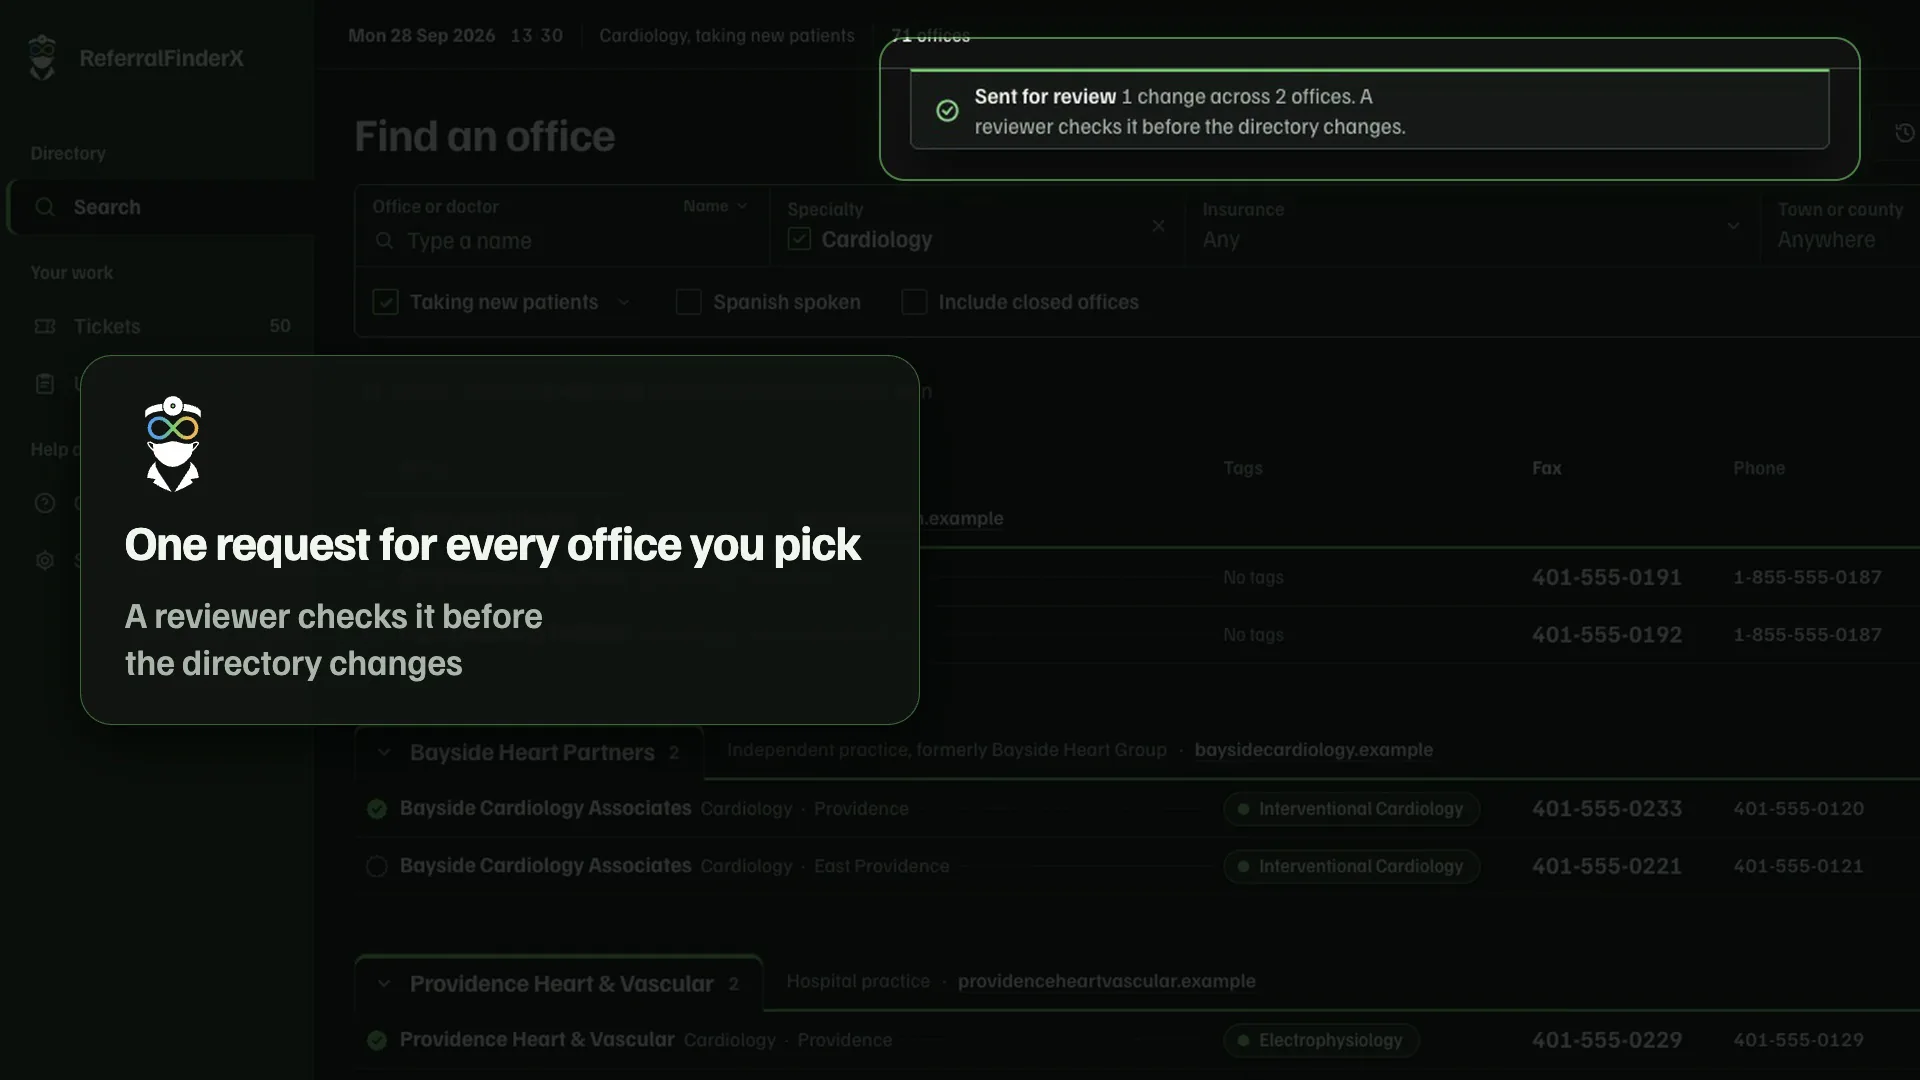
Task: Click the Fax column header
Action: coord(1546,468)
